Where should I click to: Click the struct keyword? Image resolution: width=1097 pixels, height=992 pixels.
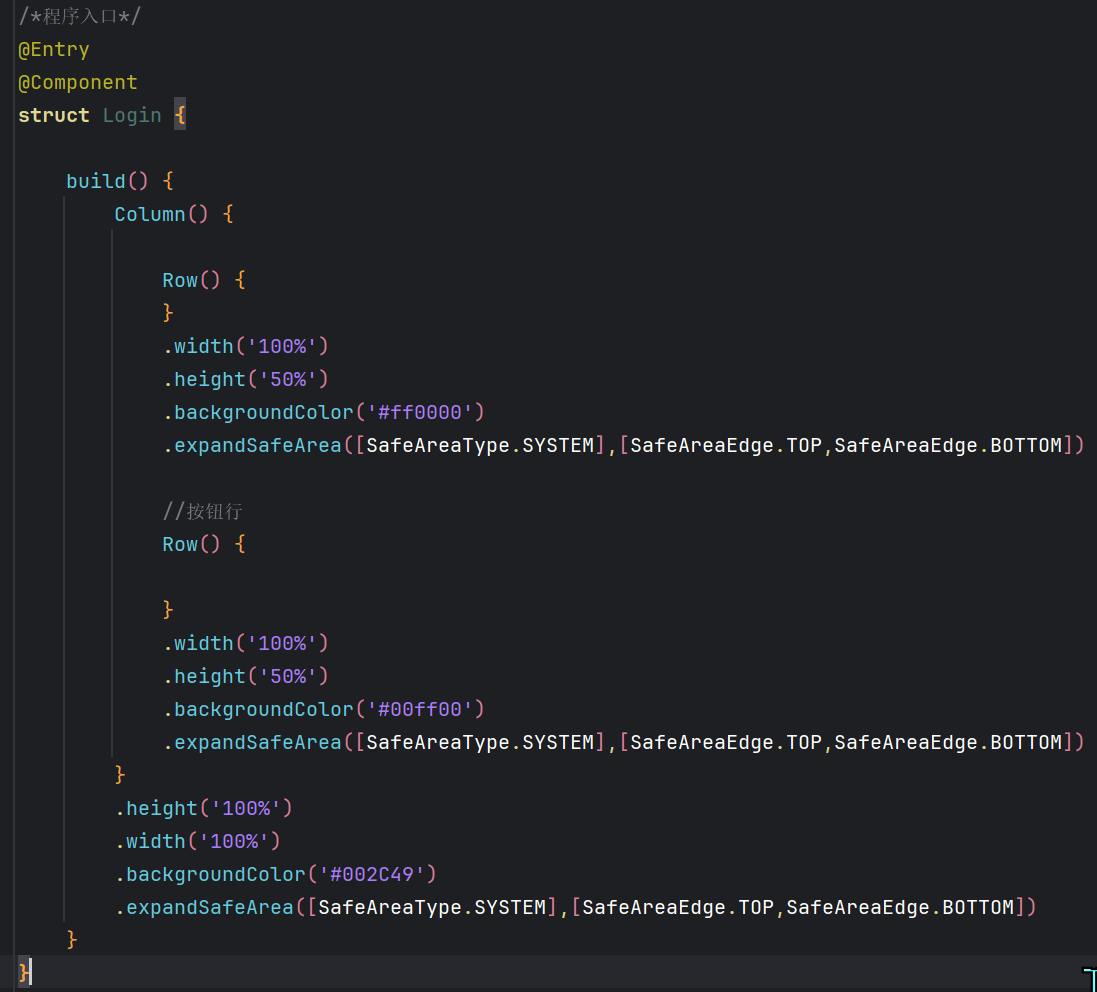tap(54, 115)
